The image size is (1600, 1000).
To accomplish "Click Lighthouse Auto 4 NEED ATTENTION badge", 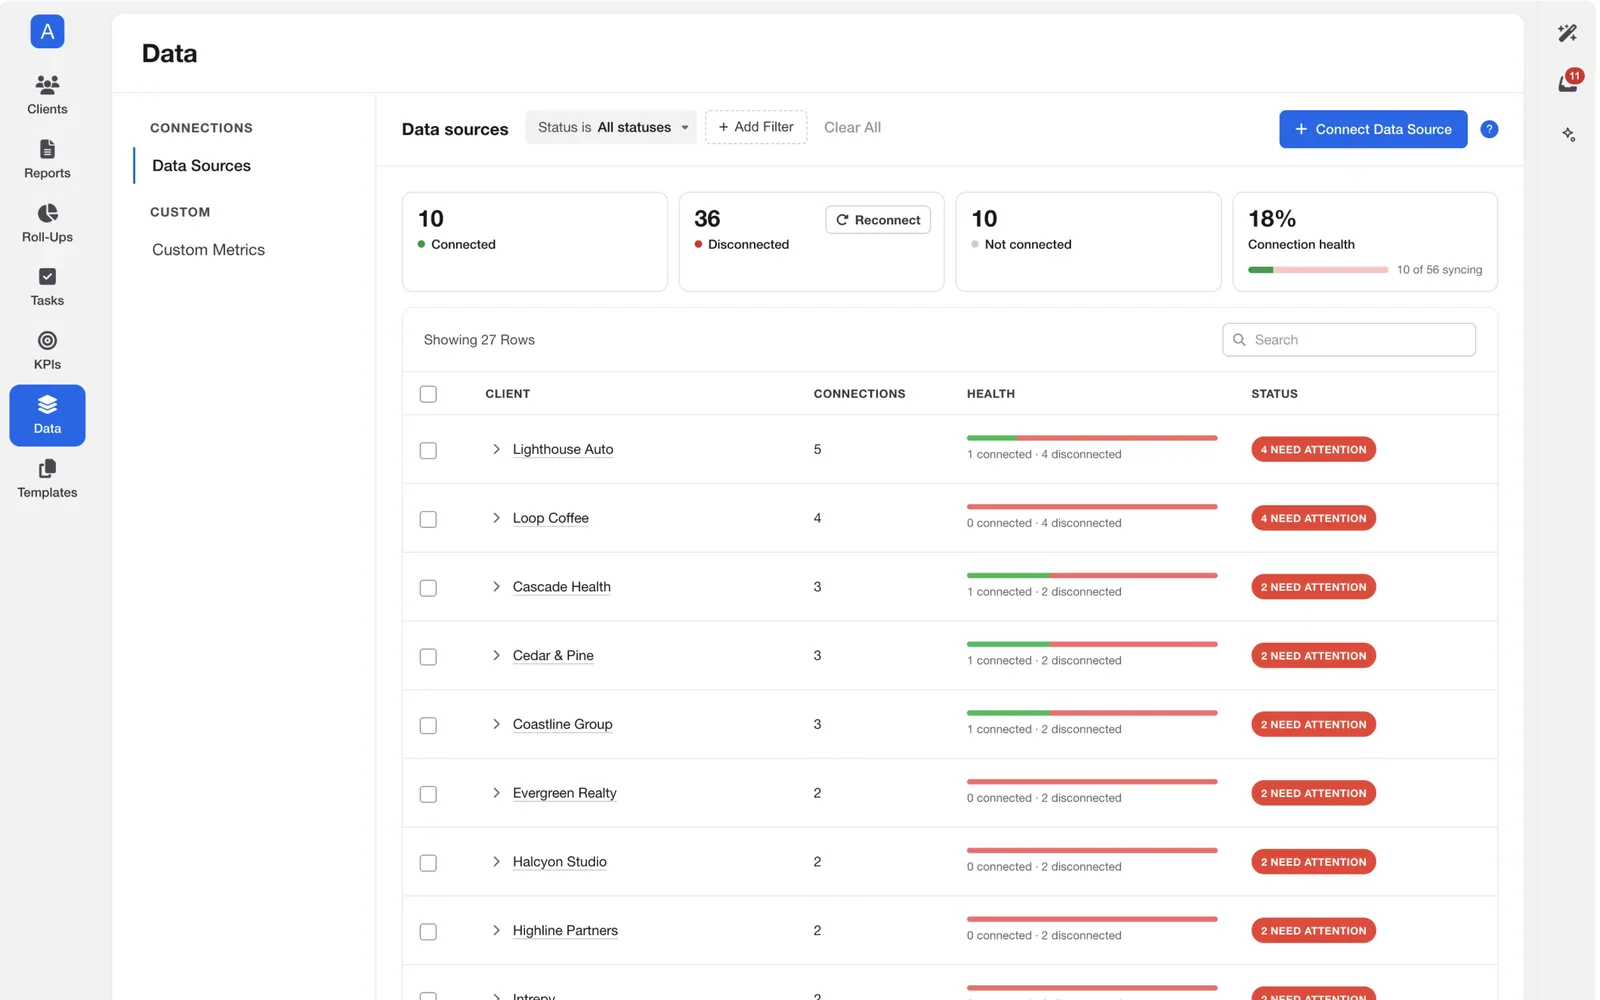I will tap(1313, 450).
